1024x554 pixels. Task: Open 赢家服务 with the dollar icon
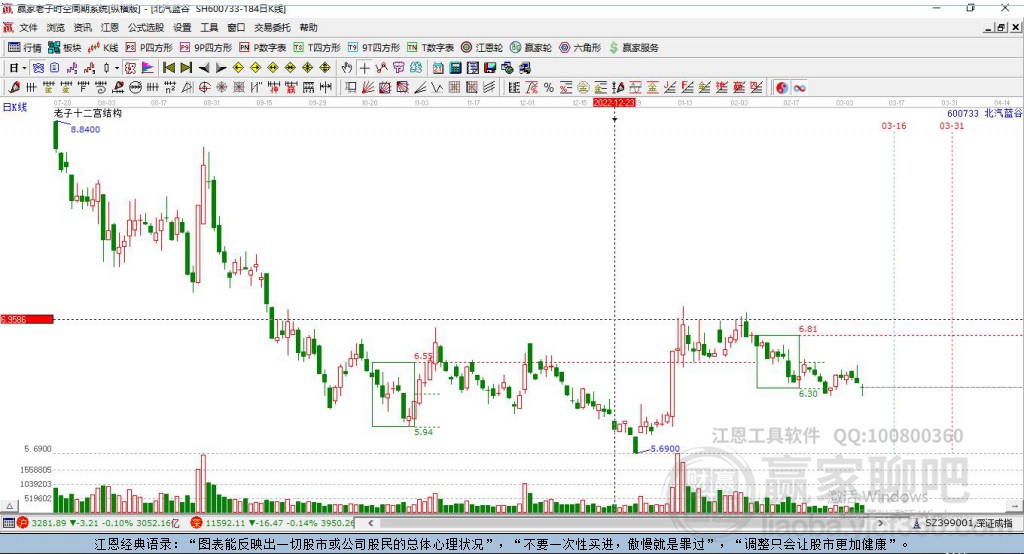click(633, 48)
